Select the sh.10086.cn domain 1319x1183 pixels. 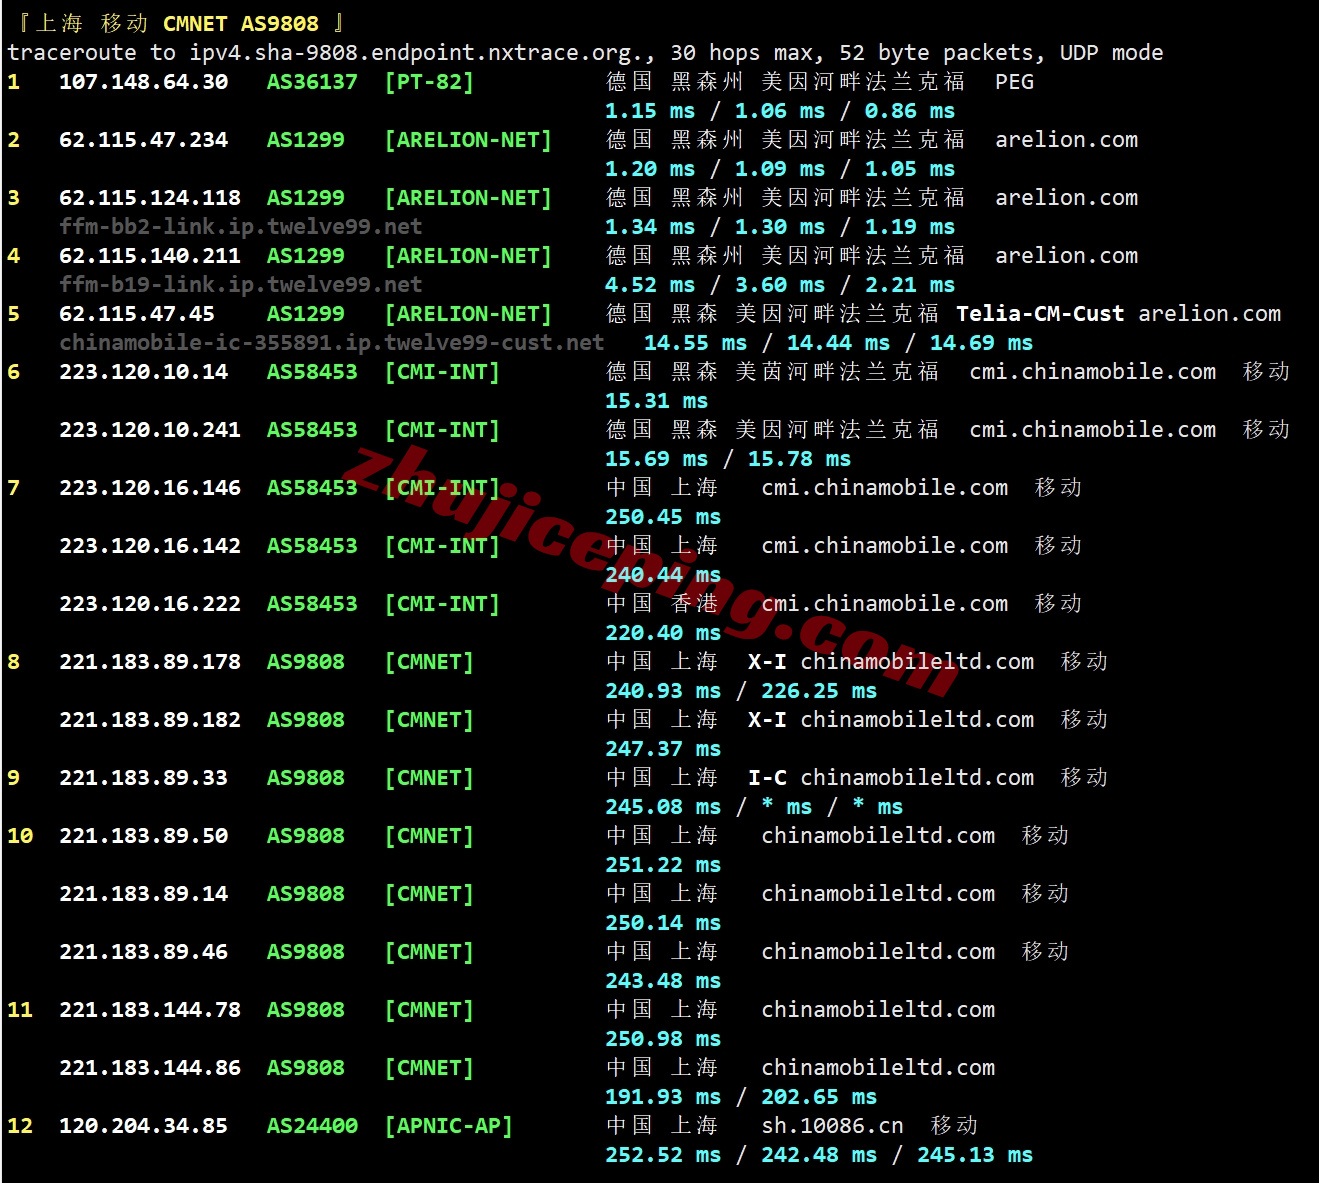tap(832, 1126)
